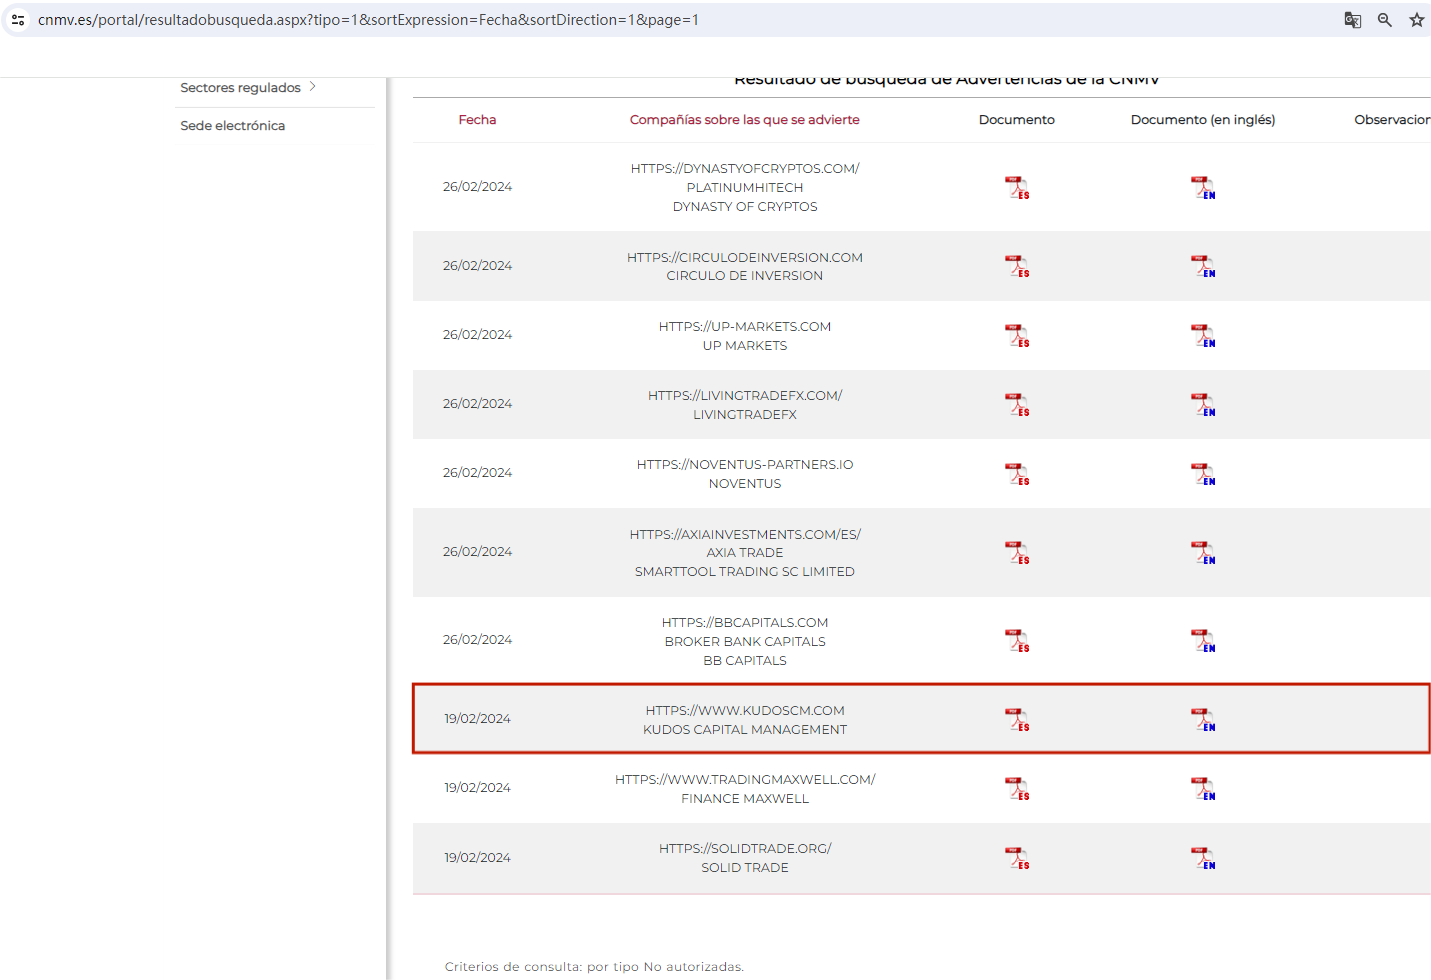Click the Documento column header
The width and height of the screenshot is (1431, 980).
click(x=1017, y=120)
